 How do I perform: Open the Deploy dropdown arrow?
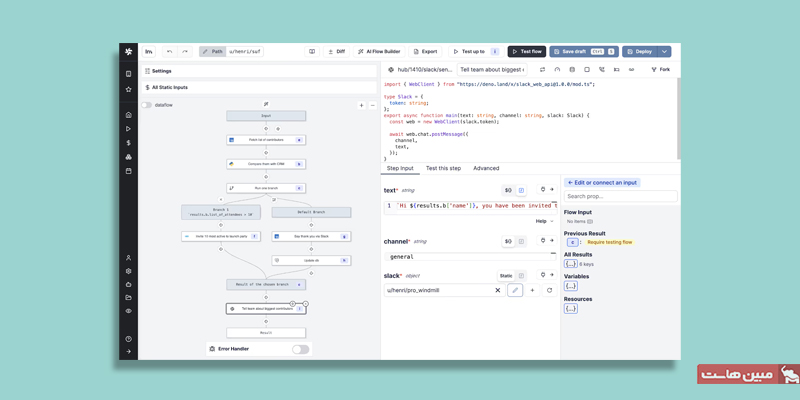point(664,51)
